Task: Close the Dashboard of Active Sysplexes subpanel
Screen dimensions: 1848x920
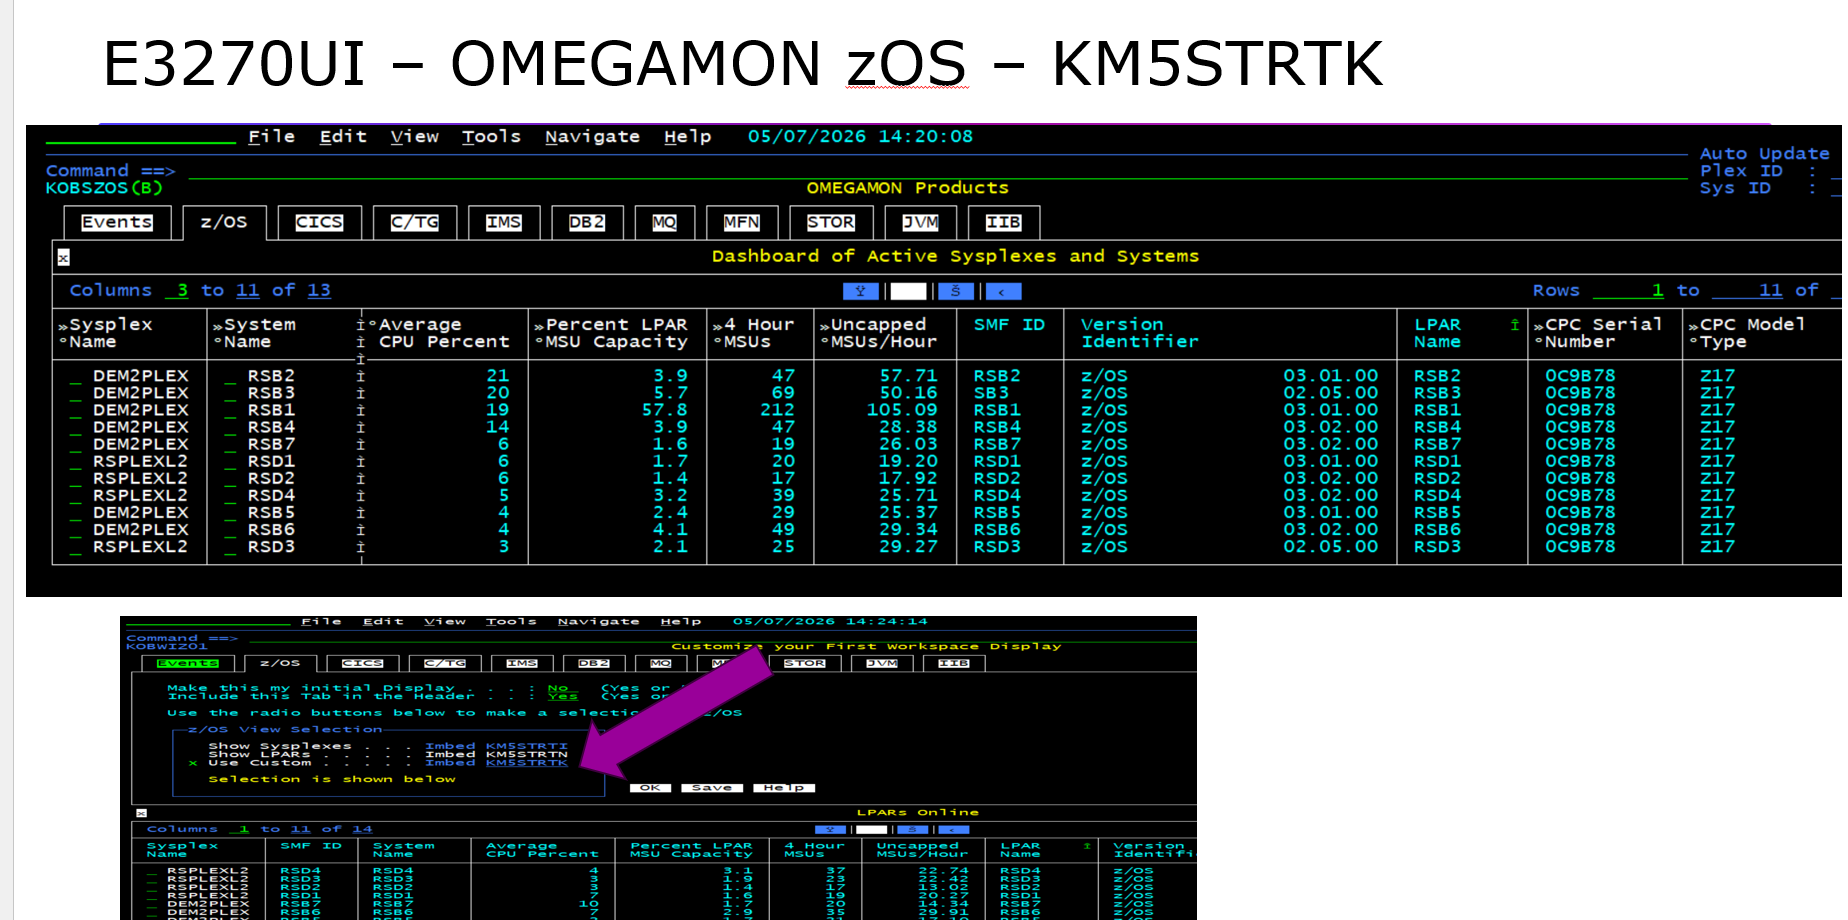Action: tap(63, 258)
